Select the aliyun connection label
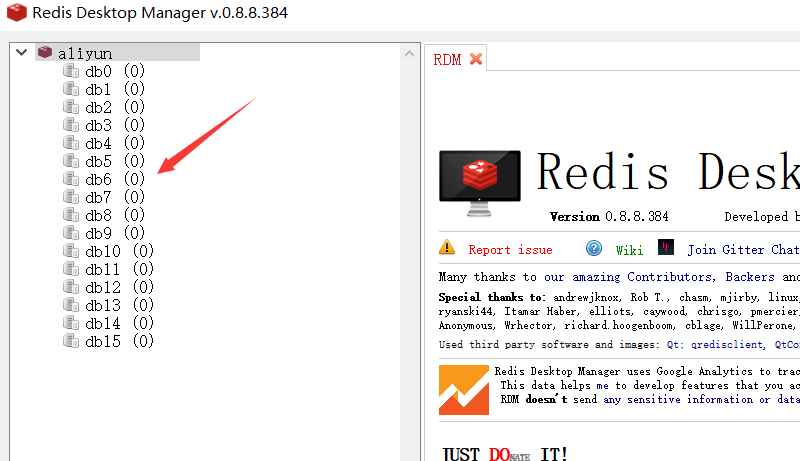800x461 pixels. tap(85, 53)
